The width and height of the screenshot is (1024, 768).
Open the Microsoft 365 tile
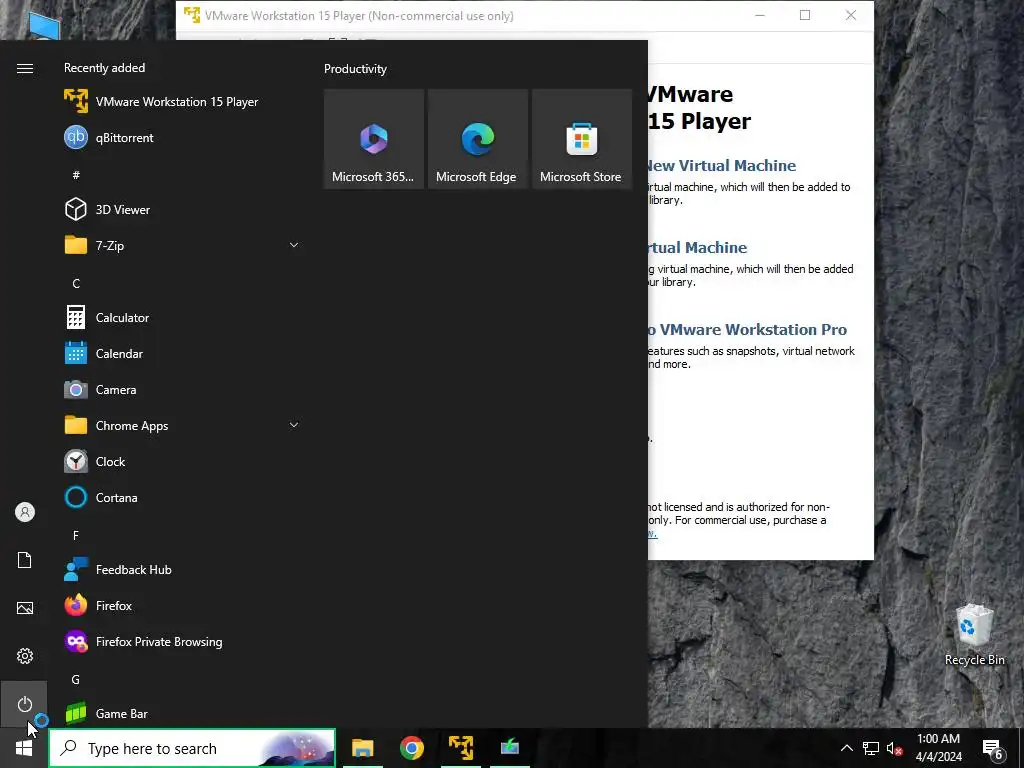tap(374, 139)
